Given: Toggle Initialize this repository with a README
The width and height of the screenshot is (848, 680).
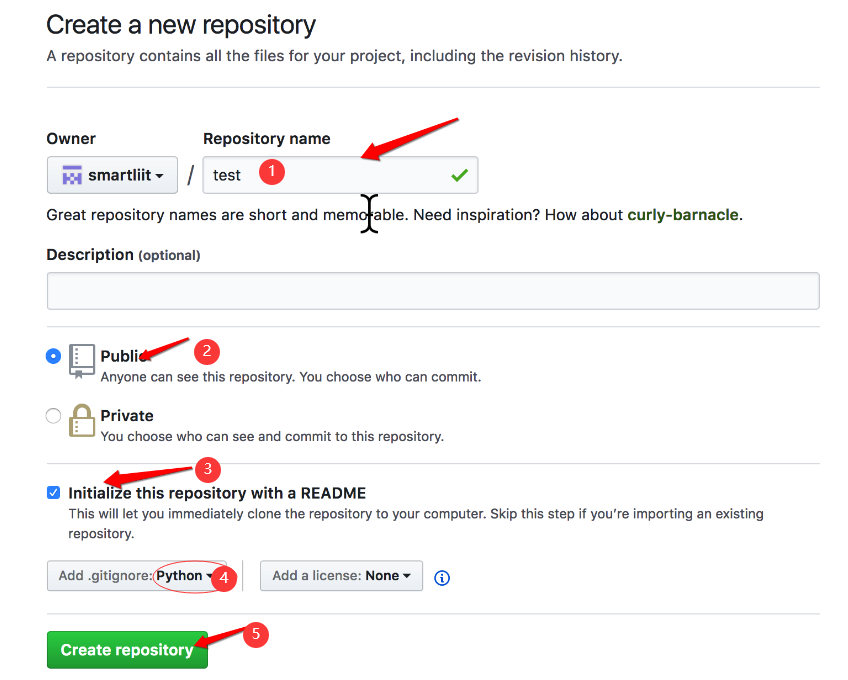Looking at the screenshot, I should point(54,492).
